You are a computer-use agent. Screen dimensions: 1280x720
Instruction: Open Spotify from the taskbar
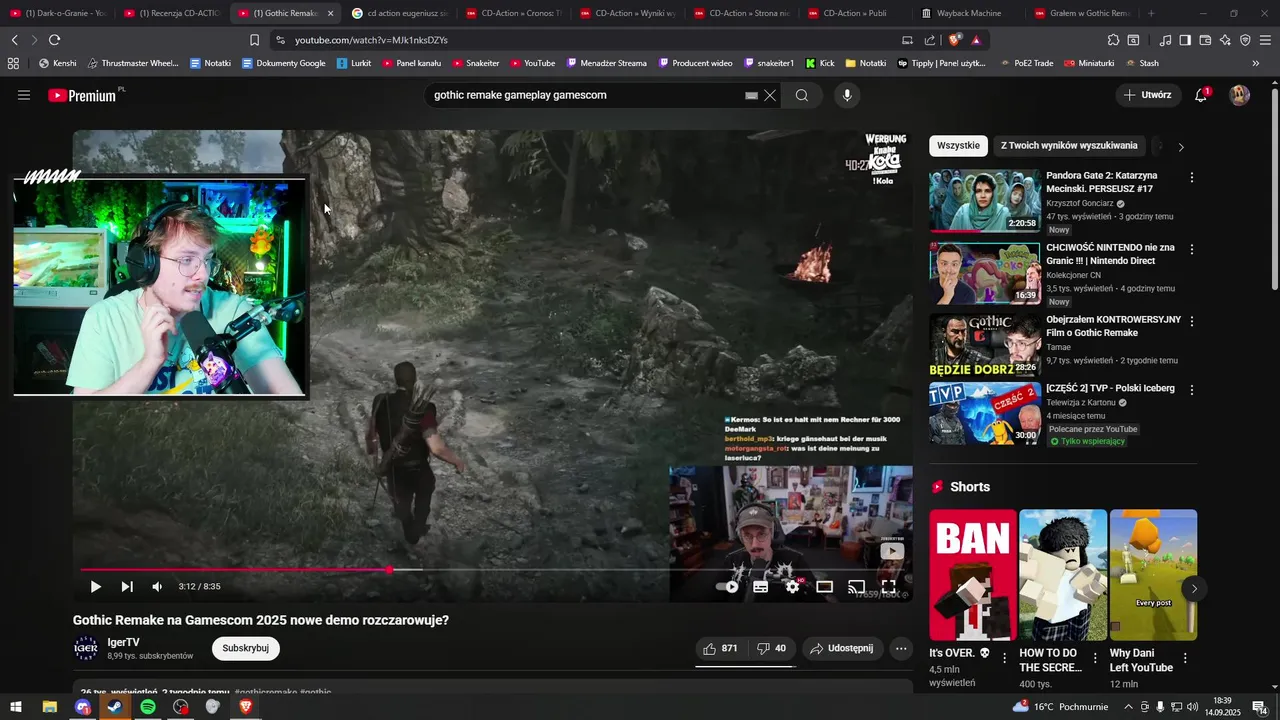pyautogui.click(x=148, y=707)
